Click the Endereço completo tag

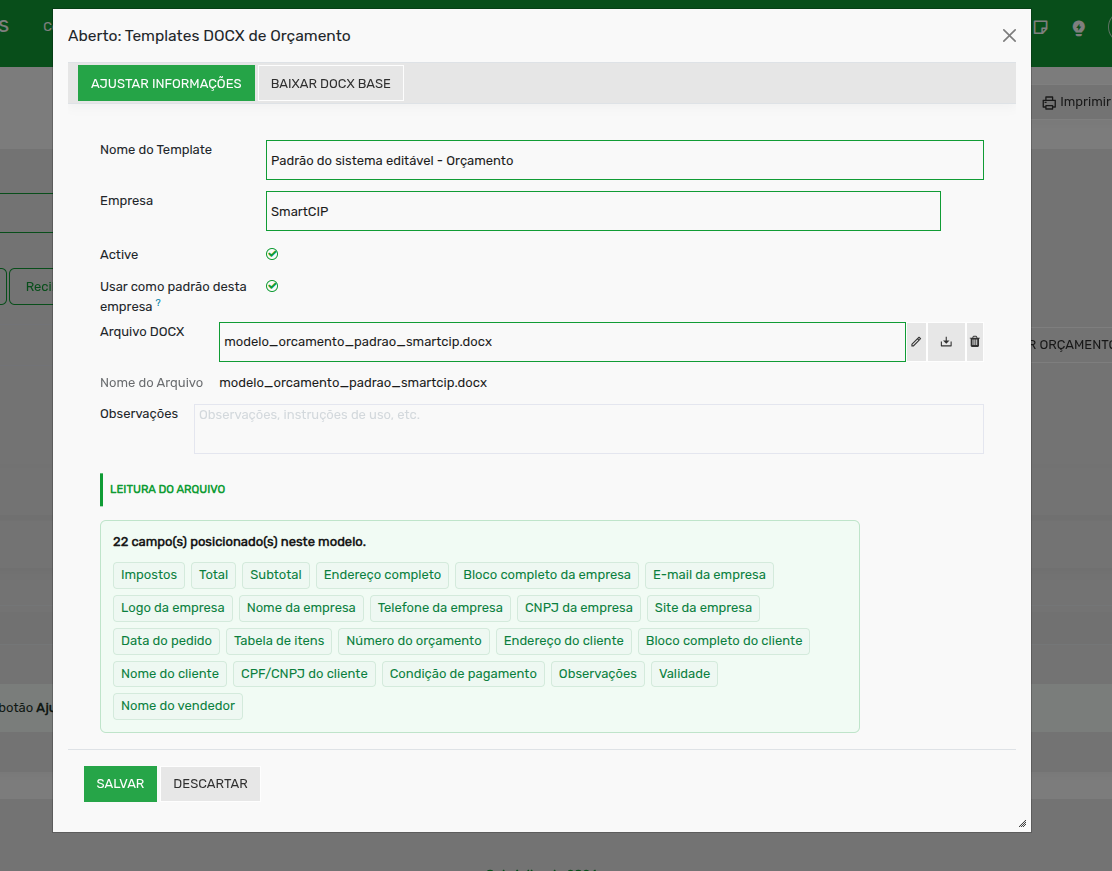[382, 575]
